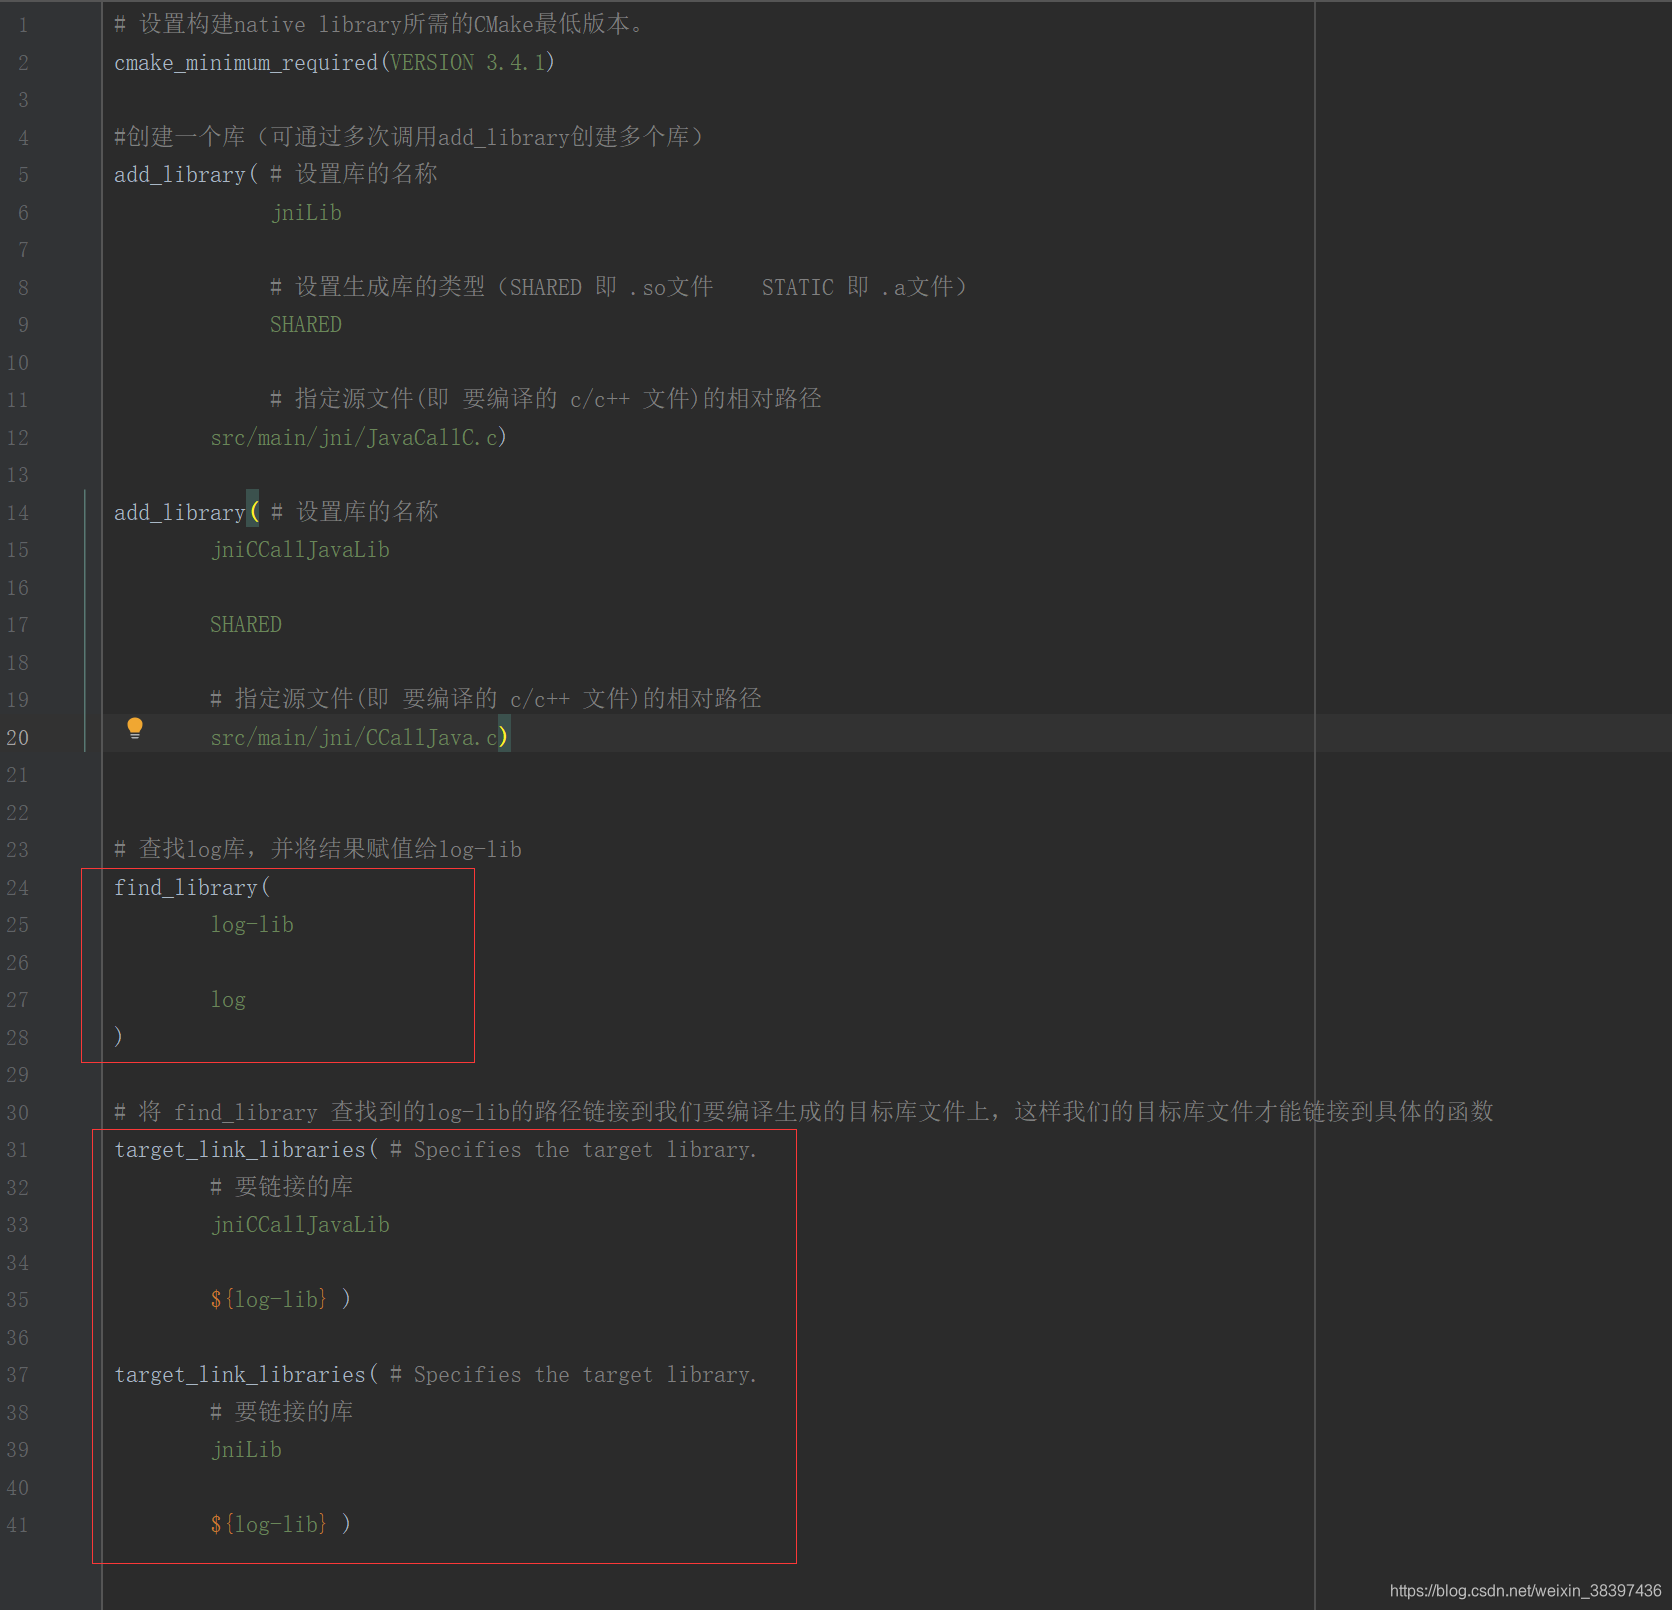The image size is (1672, 1610).
Task: Click jniCCallJavaLib on line 33
Action: pyautogui.click(x=300, y=1225)
